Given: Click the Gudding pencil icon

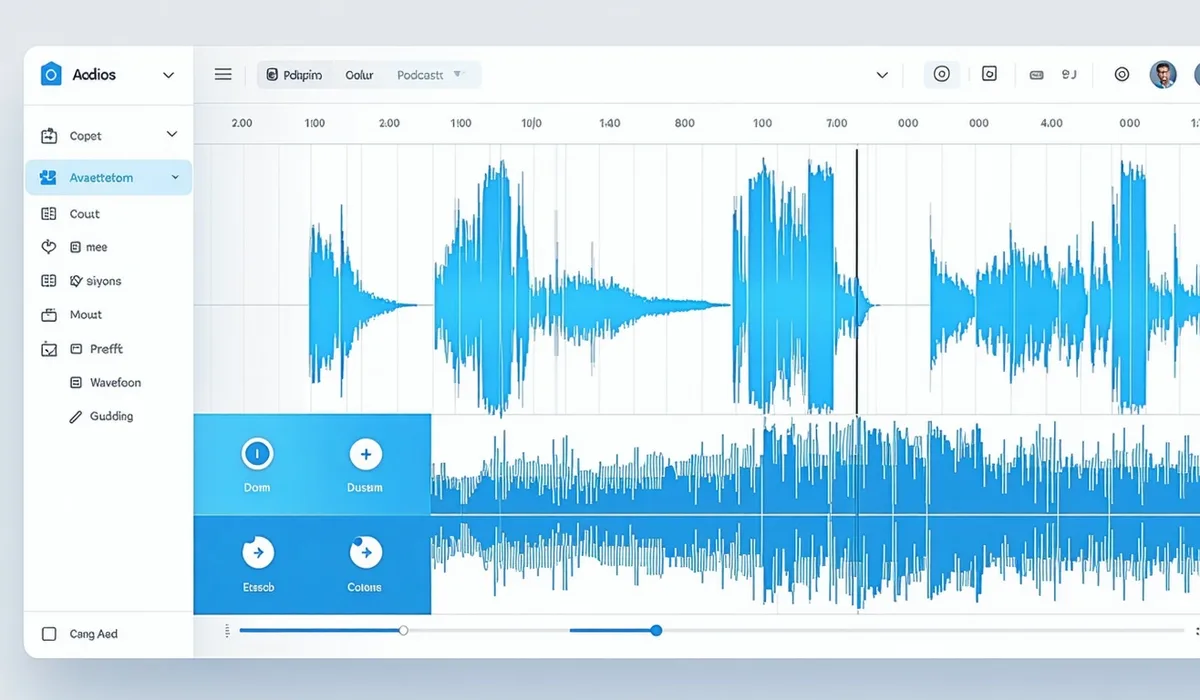Looking at the screenshot, I should (75, 417).
